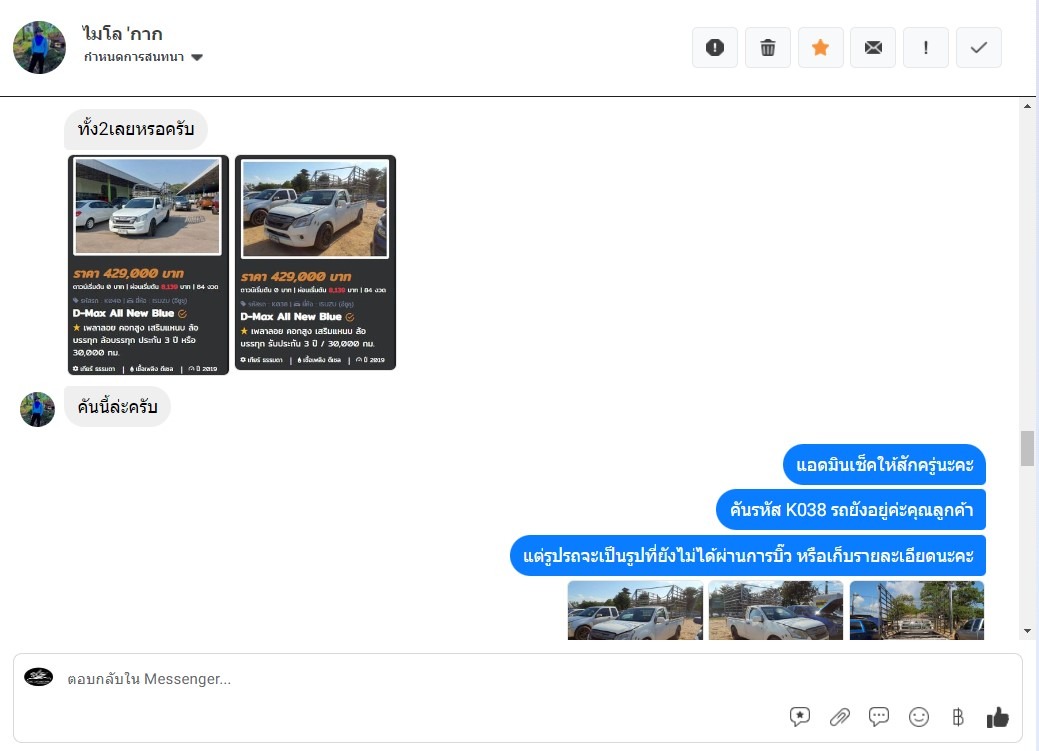Select message mentioning K038
This screenshot has width=1039, height=751.
(x=851, y=510)
